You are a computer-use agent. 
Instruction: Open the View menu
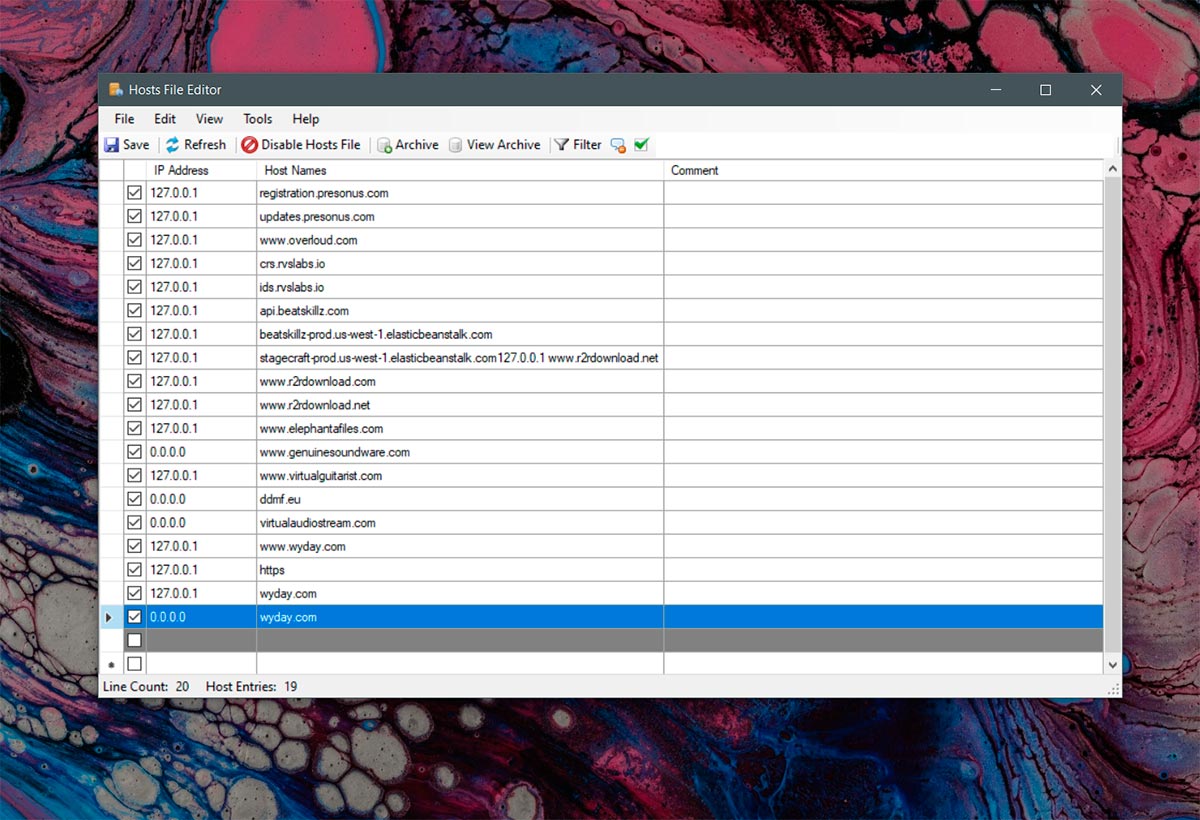click(209, 119)
